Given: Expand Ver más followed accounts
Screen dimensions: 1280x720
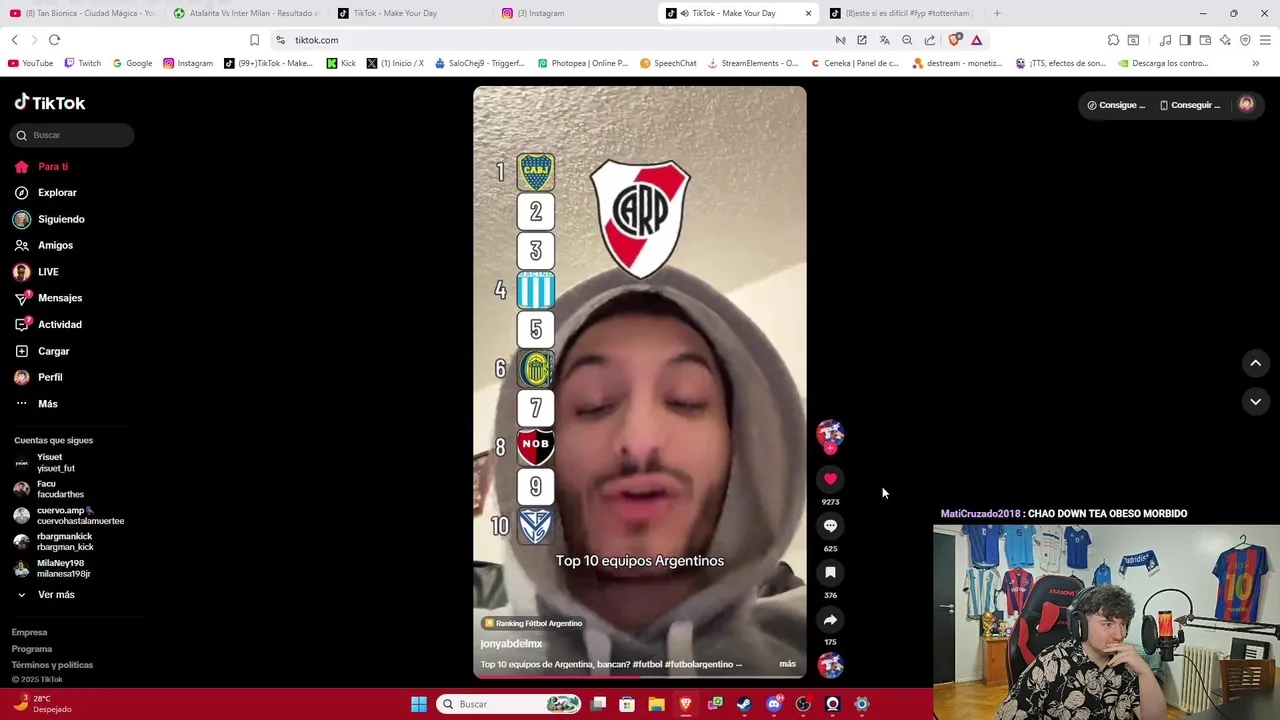Looking at the screenshot, I should 45,595.
